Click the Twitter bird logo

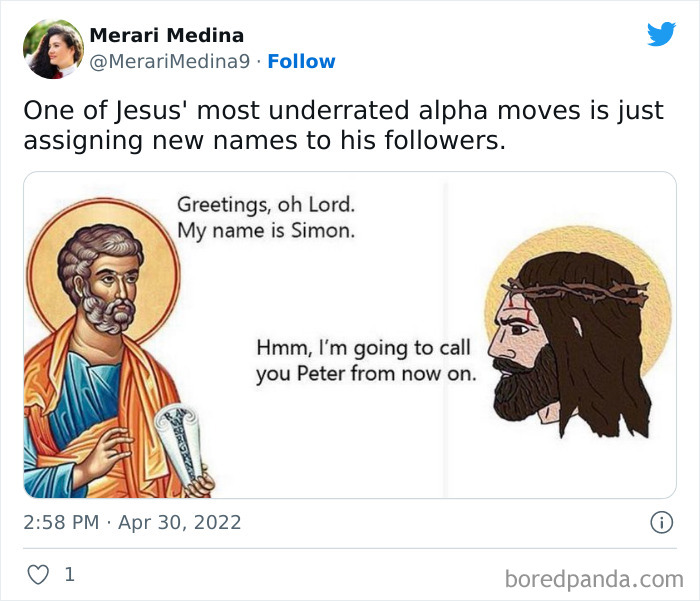661,35
